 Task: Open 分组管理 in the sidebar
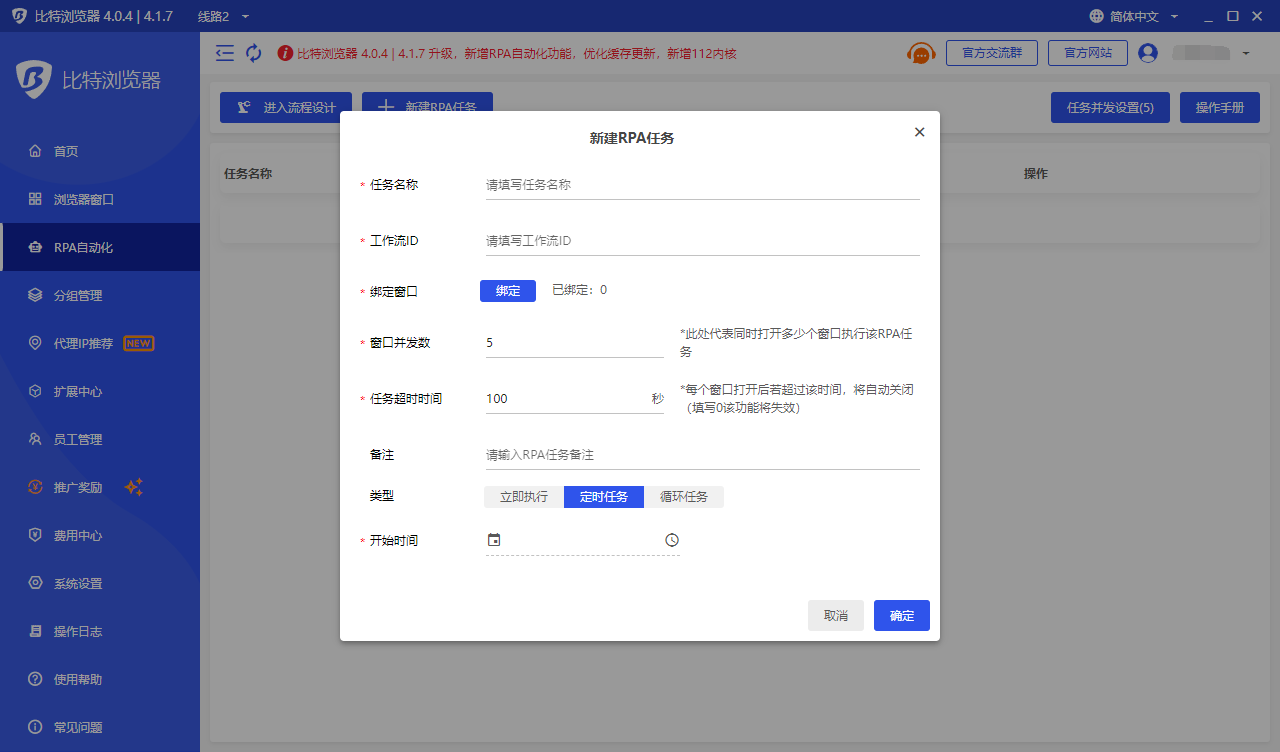point(100,295)
